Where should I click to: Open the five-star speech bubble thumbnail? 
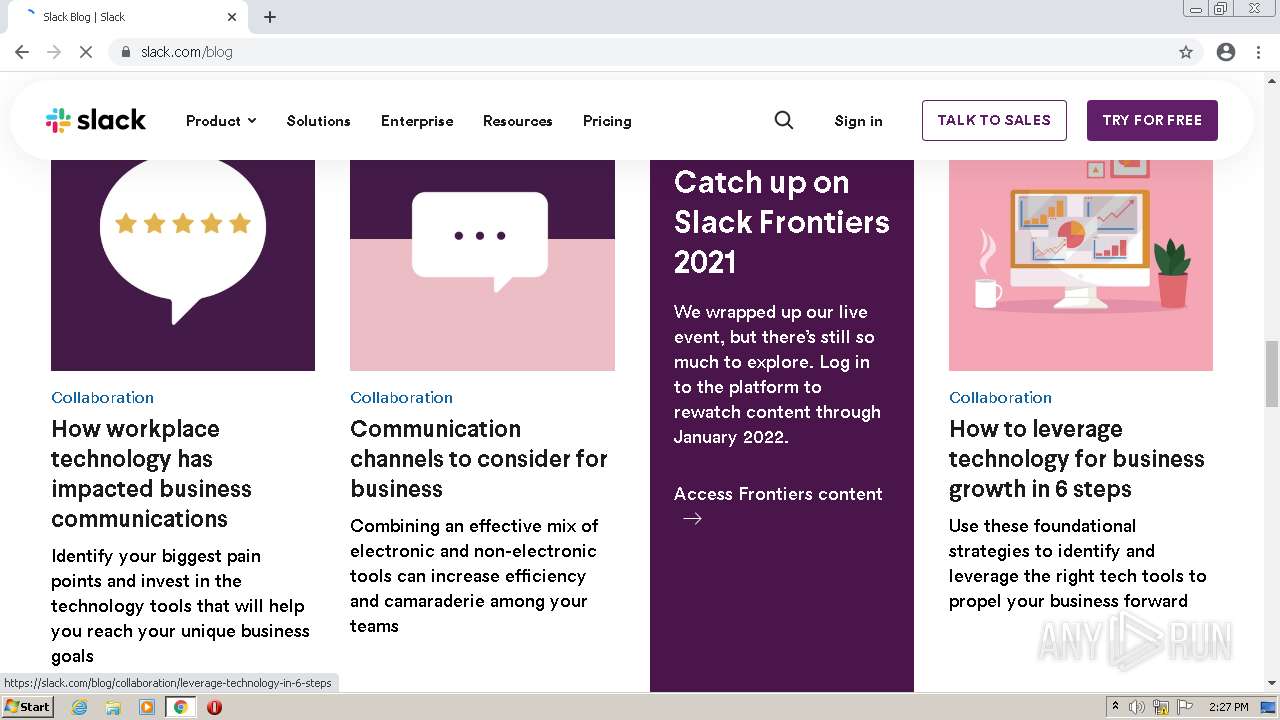tap(183, 265)
